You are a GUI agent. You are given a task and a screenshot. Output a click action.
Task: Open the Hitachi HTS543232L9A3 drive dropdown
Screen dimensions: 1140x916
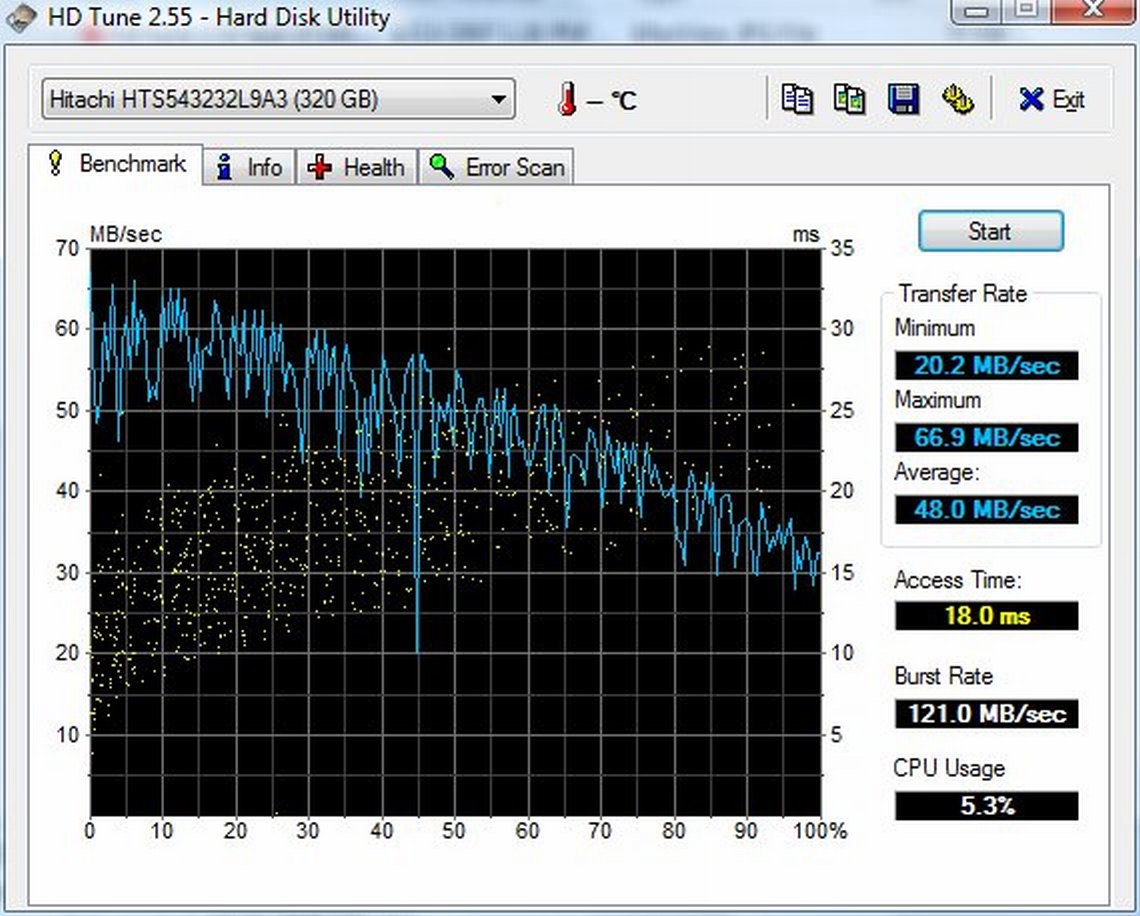tap(278, 100)
